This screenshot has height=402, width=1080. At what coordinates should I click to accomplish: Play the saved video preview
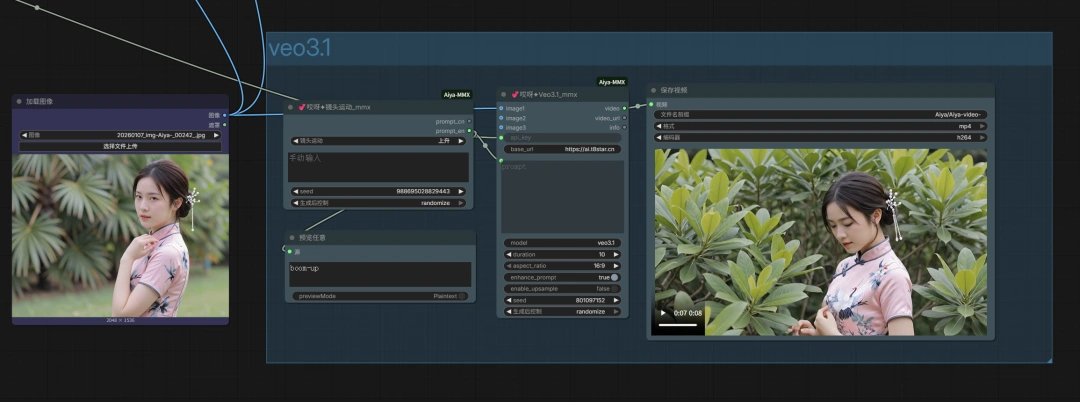[663, 313]
